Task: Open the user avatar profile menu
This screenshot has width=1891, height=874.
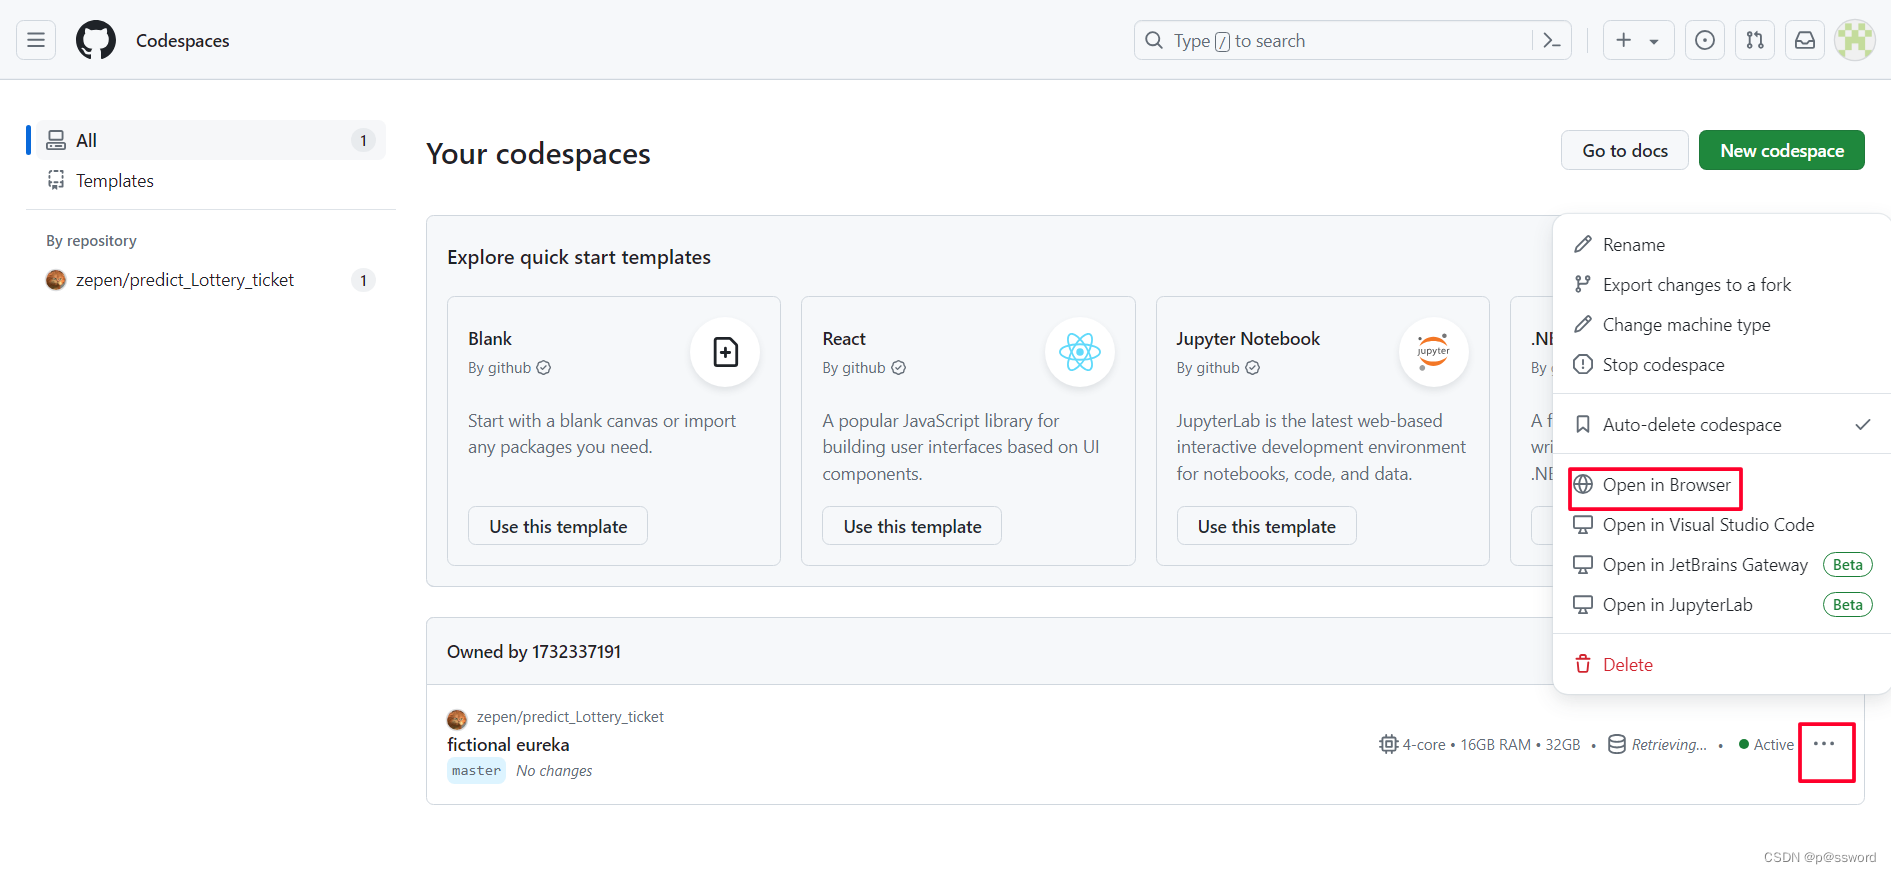Action: pos(1855,40)
